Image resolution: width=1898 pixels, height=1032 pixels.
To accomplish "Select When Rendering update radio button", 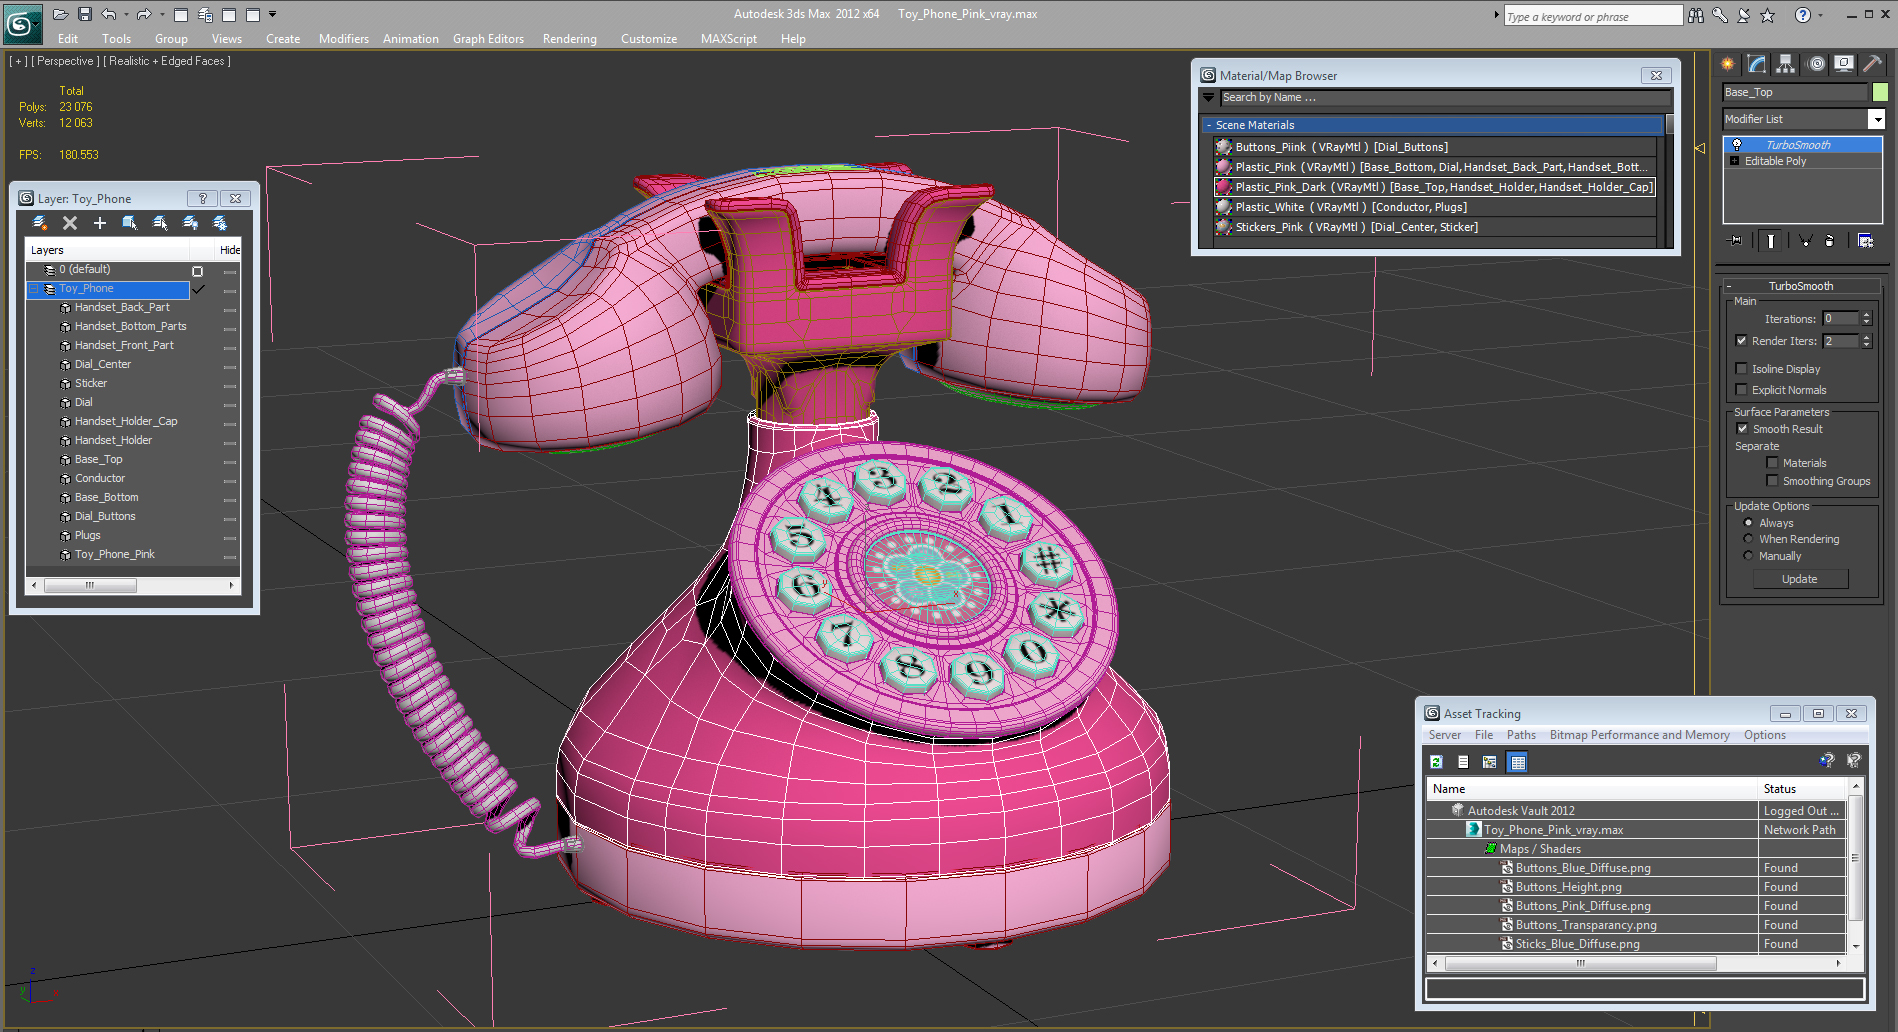I will [x=1748, y=539].
